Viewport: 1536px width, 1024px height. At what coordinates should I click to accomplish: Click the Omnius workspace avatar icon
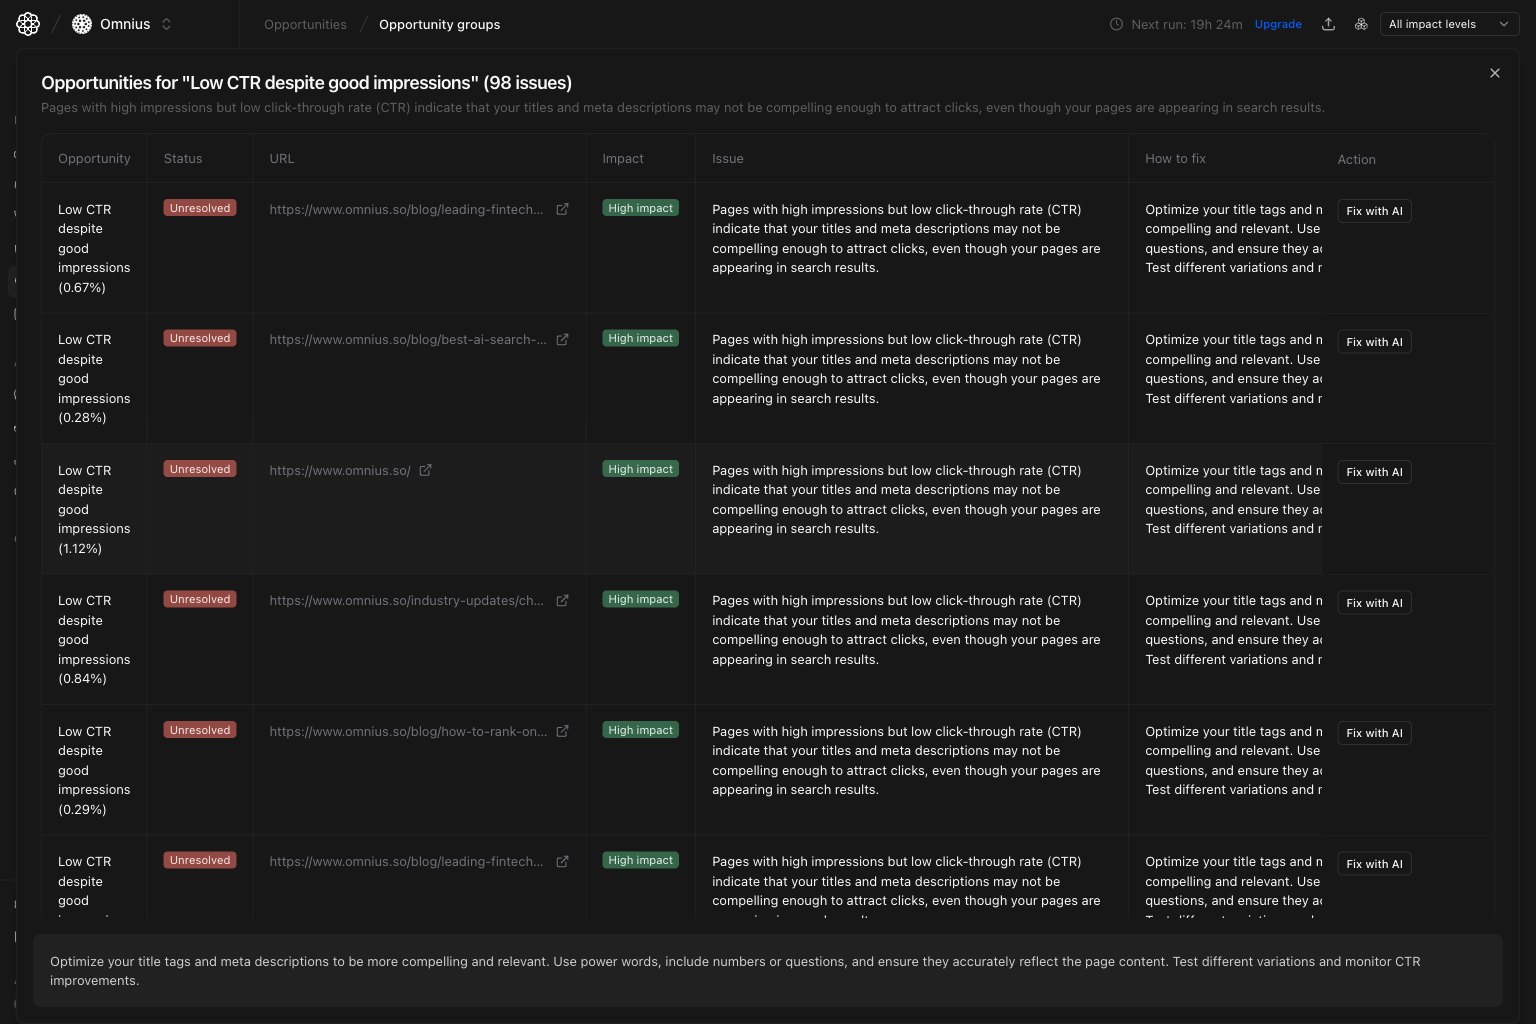pyautogui.click(x=81, y=23)
